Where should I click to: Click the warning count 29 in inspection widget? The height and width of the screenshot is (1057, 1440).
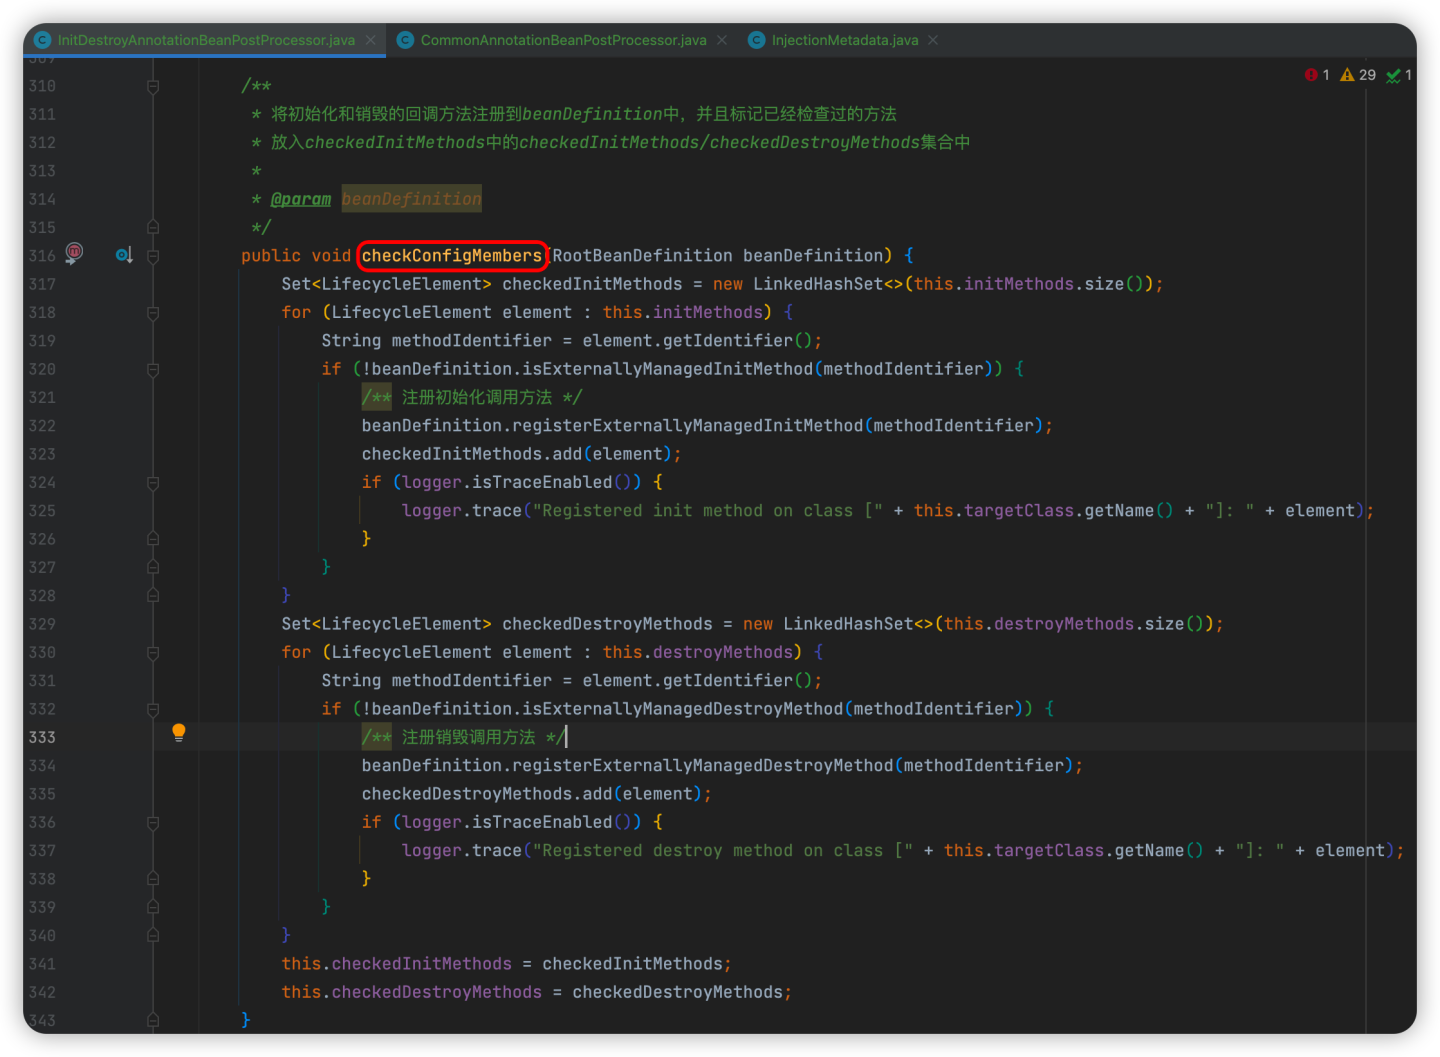click(x=1367, y=75)
